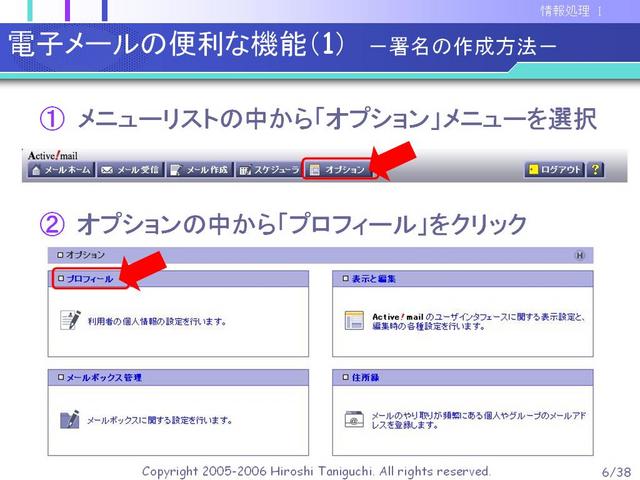This screenshot has width=640, height=480.
Task: Click the メール作成 pencil icon
Action: [x=176, y=170]
